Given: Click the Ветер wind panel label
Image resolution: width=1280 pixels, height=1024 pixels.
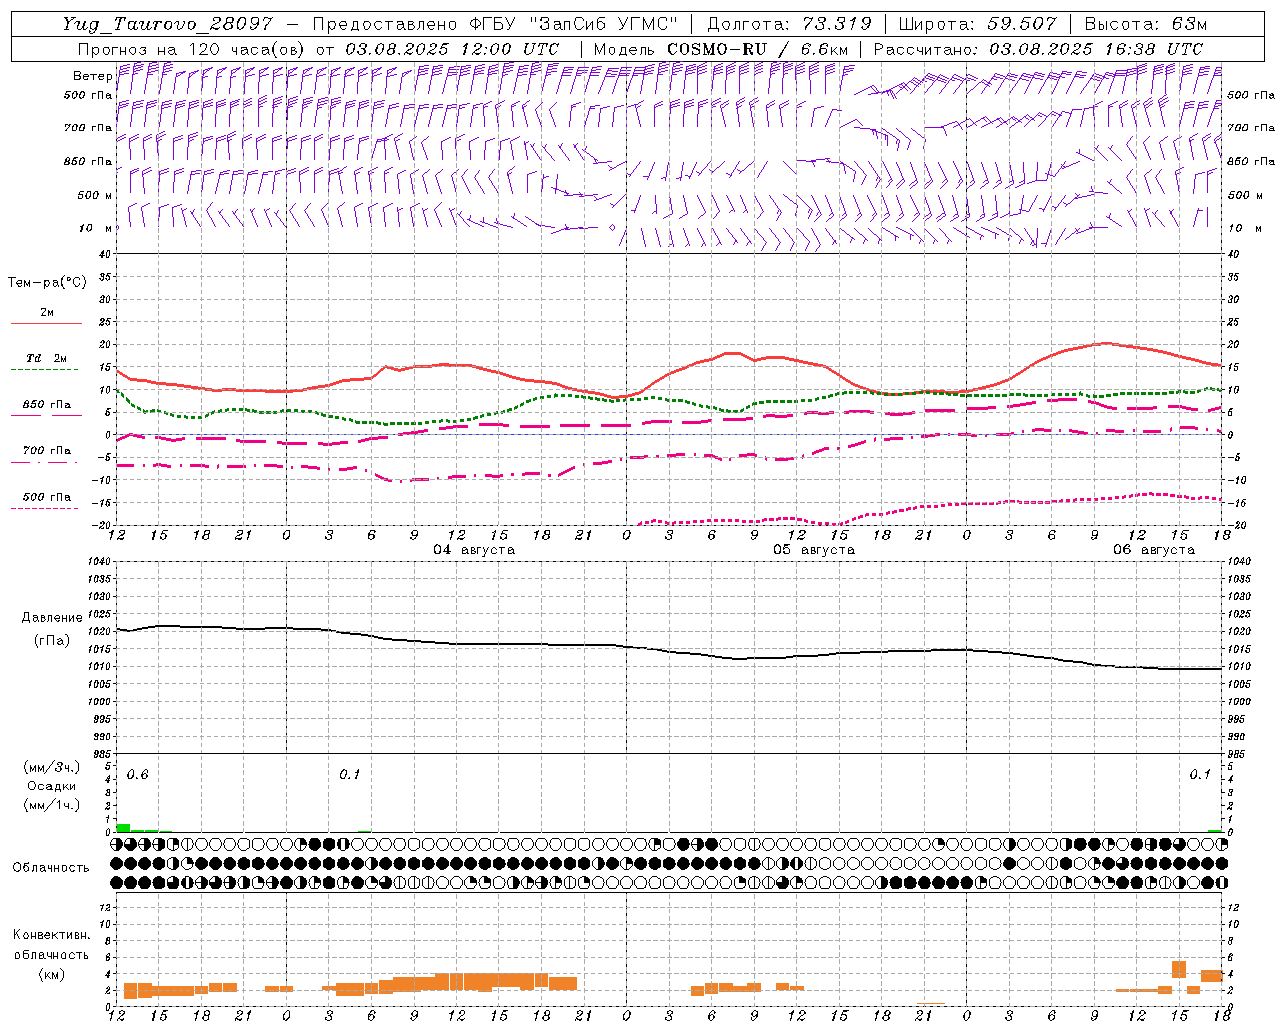Looking at the screenshot, I should tap(92, 76).
